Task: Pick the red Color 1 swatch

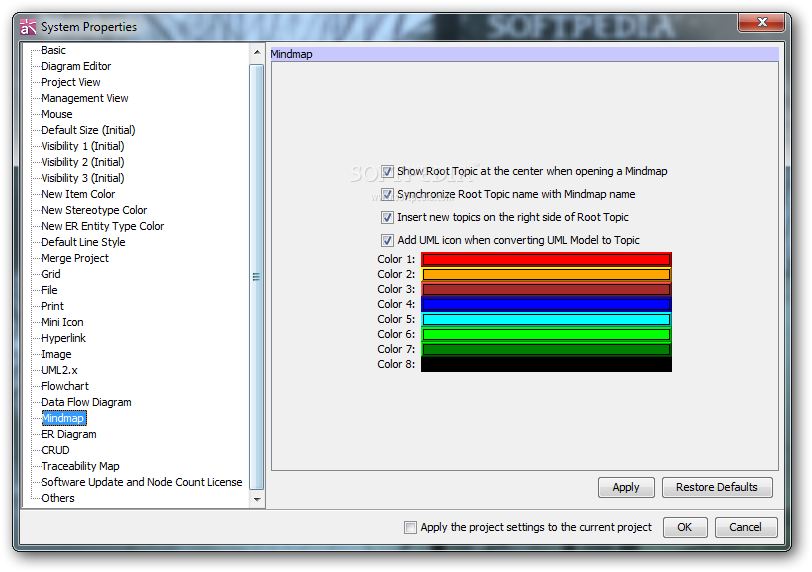Action: [x=546, y=259]
